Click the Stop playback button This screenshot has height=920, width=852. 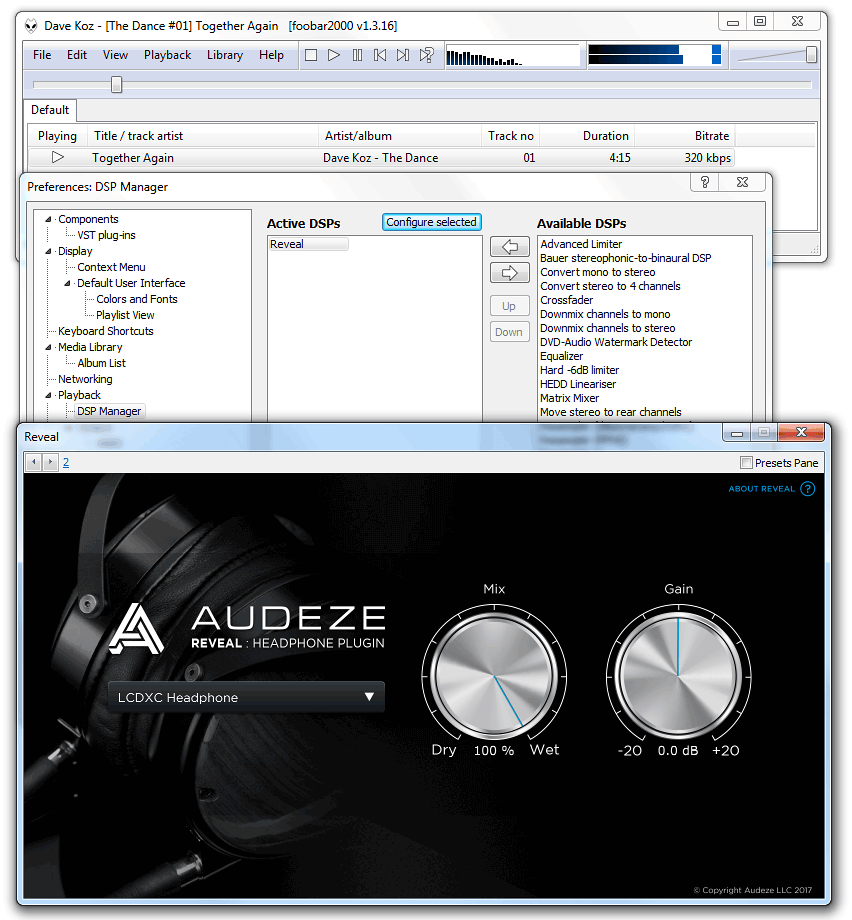pyautogui.click(x=311, y=55)
